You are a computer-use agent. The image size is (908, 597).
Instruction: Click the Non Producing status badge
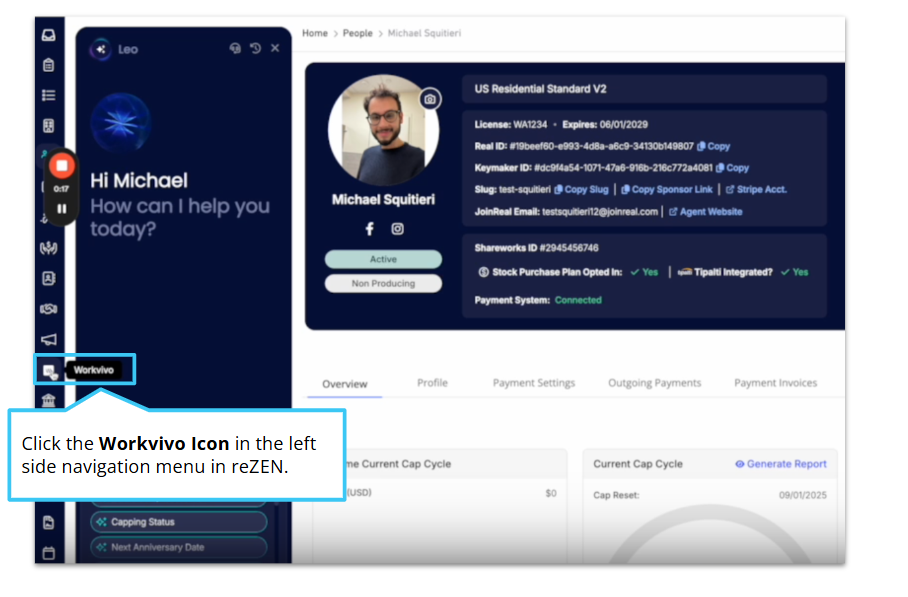383,283
